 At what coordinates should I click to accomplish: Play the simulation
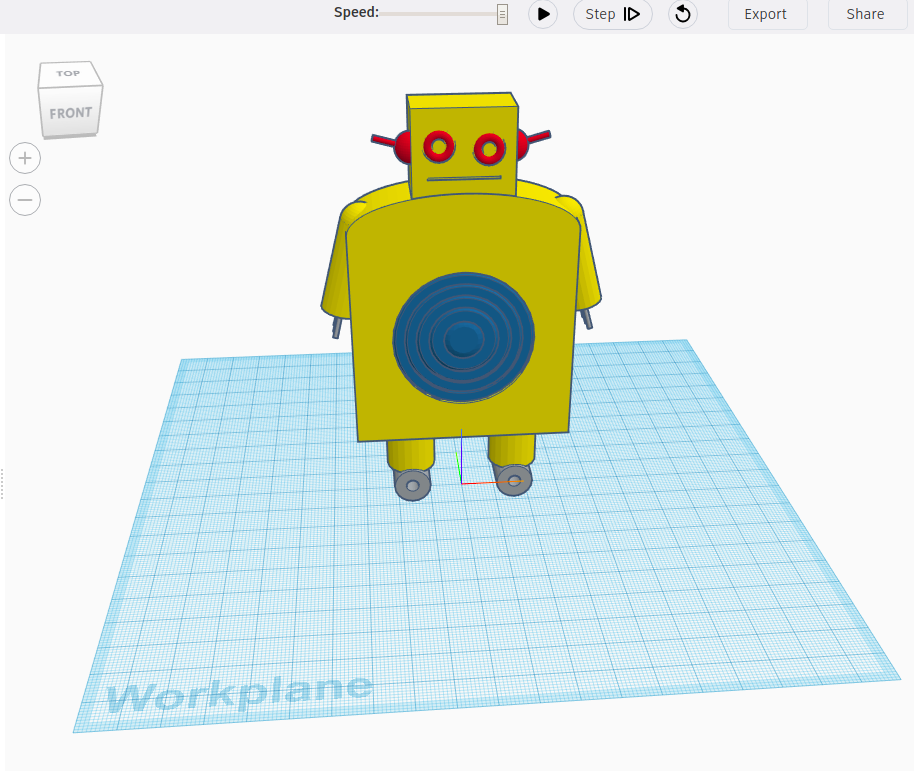542,14
